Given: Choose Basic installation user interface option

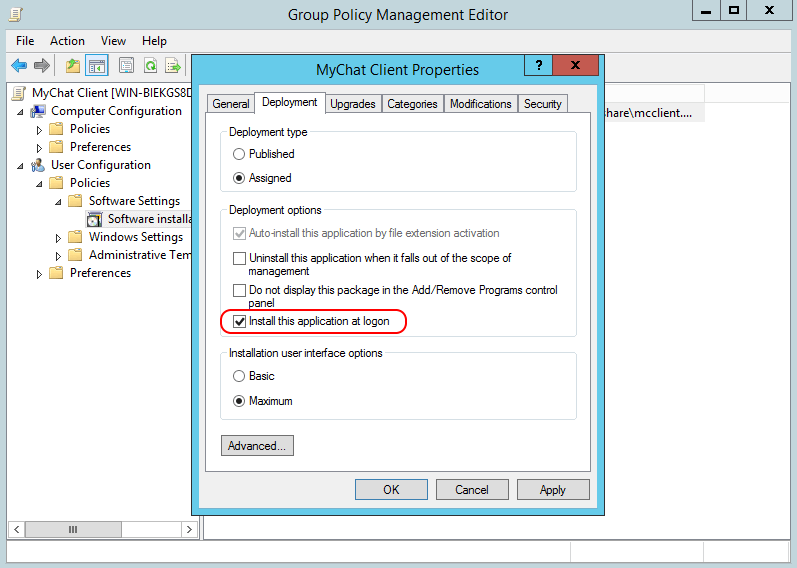Looking at the screenshot, I should pos(238,376).
